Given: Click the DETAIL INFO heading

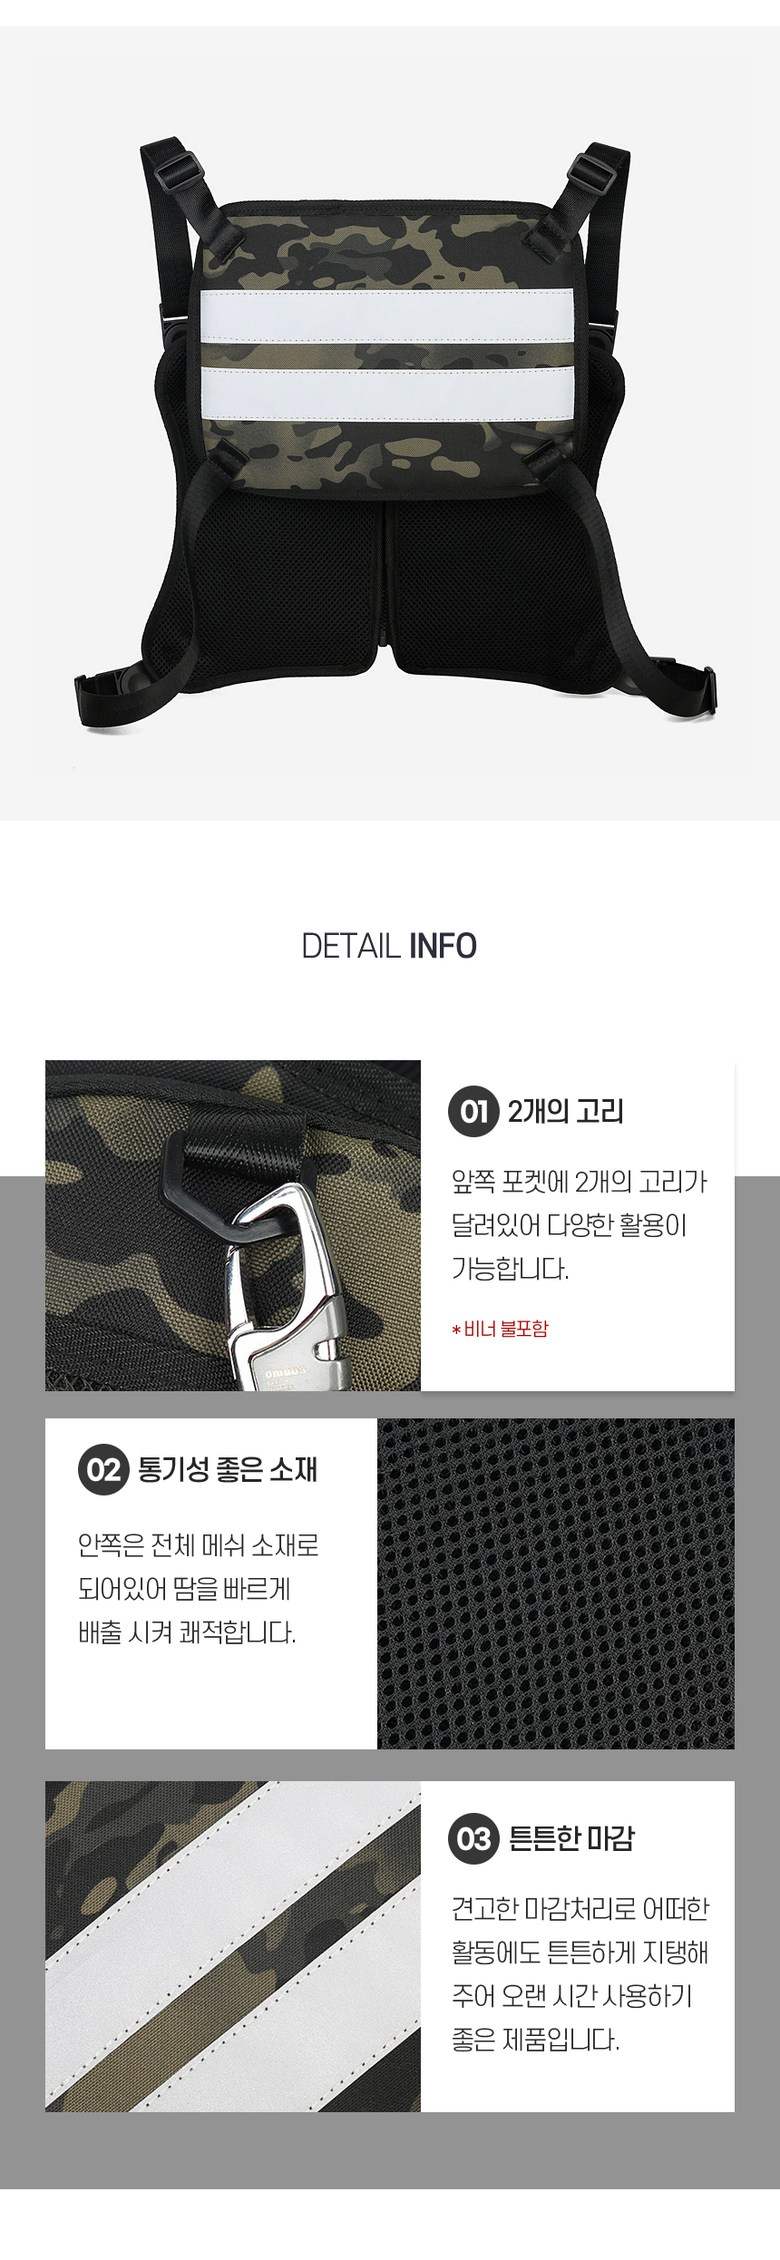Looking at the screenshot, I should click(x=389, y=945).
